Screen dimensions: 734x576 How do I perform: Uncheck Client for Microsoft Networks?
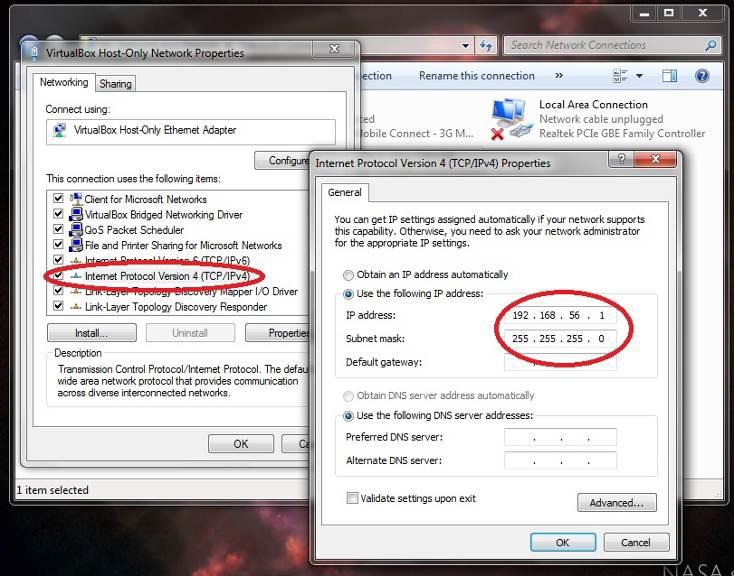point(58,198)
